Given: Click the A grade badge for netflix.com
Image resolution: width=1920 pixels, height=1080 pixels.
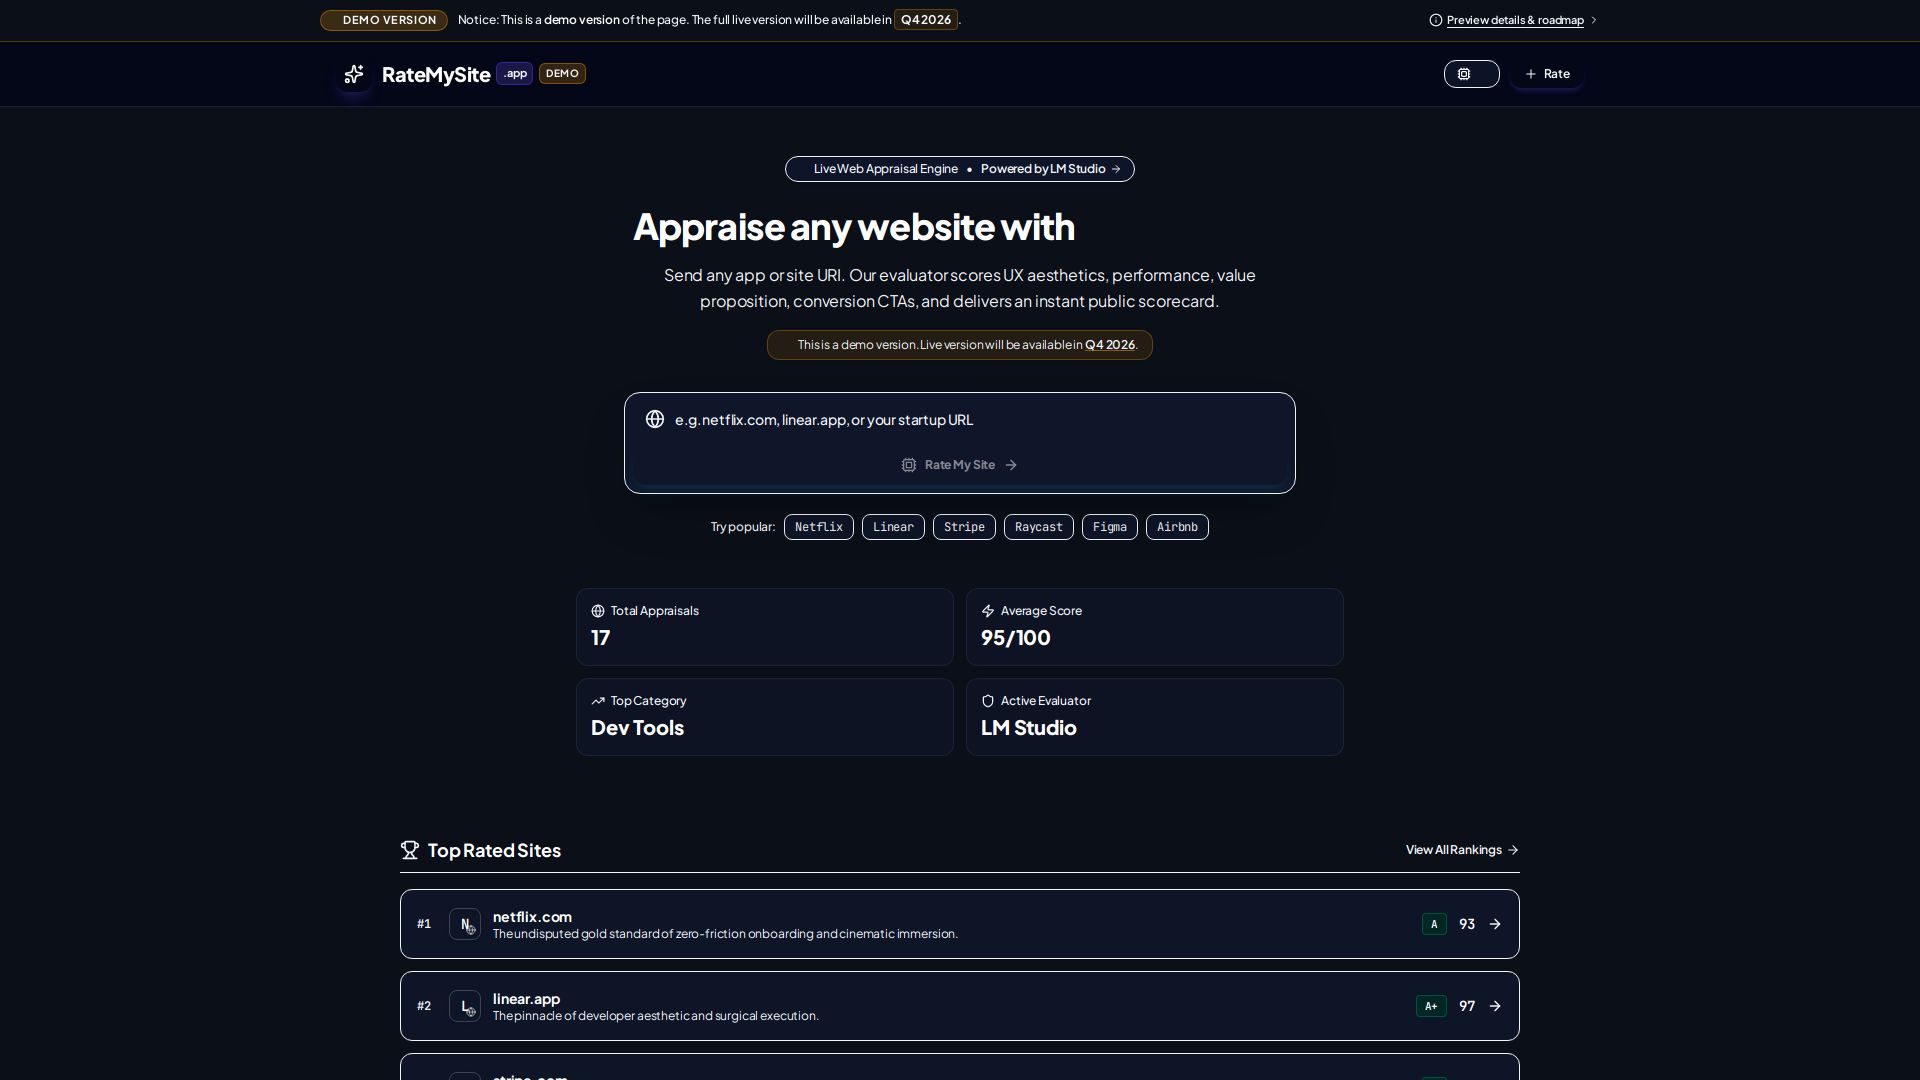Looking at the screenshot, I should point(1434,924).
